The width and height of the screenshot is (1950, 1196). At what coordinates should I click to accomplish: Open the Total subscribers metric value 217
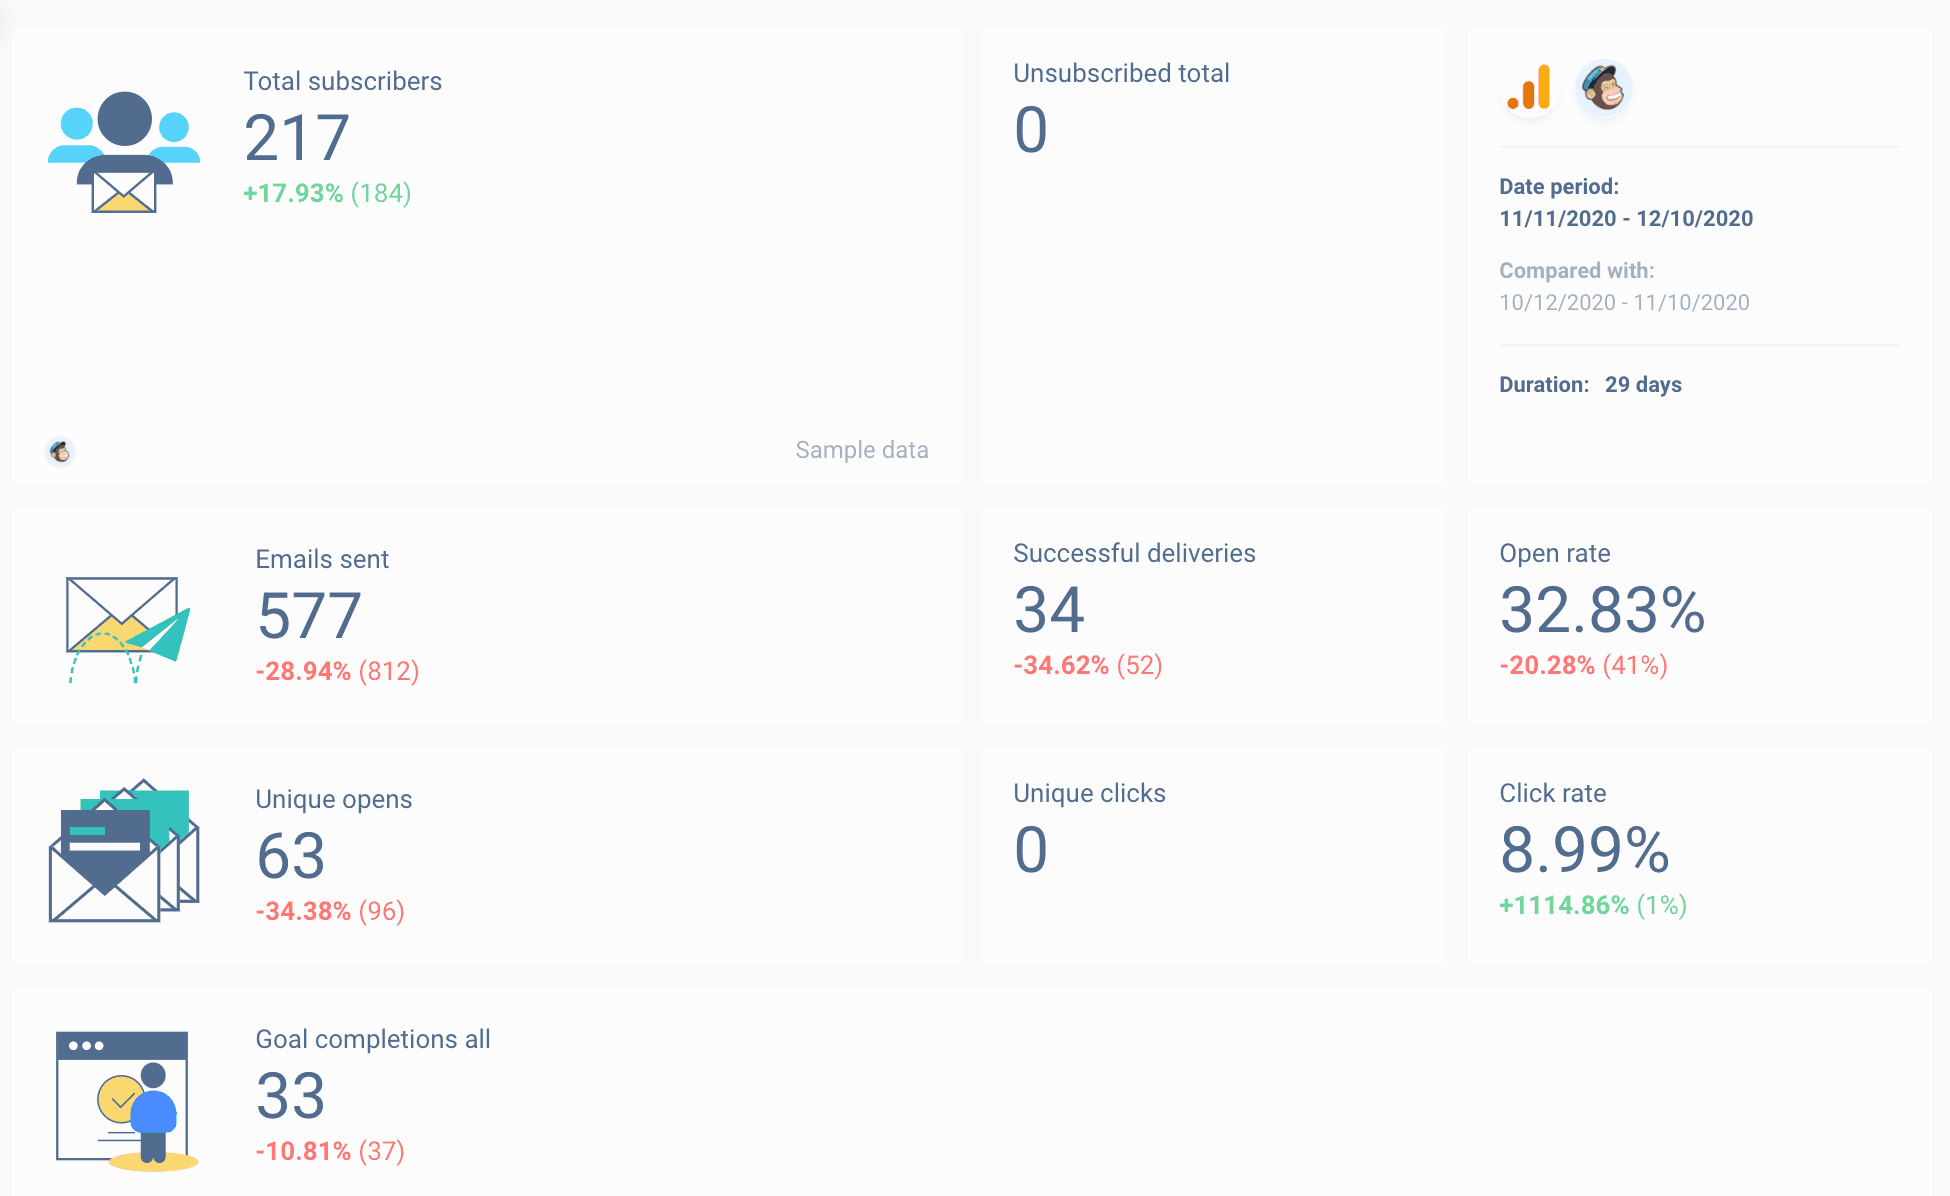point(297,138)
